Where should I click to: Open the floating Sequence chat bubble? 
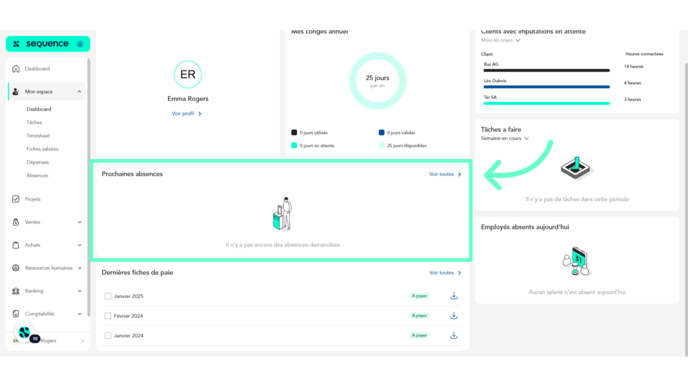tap(24, 333)
